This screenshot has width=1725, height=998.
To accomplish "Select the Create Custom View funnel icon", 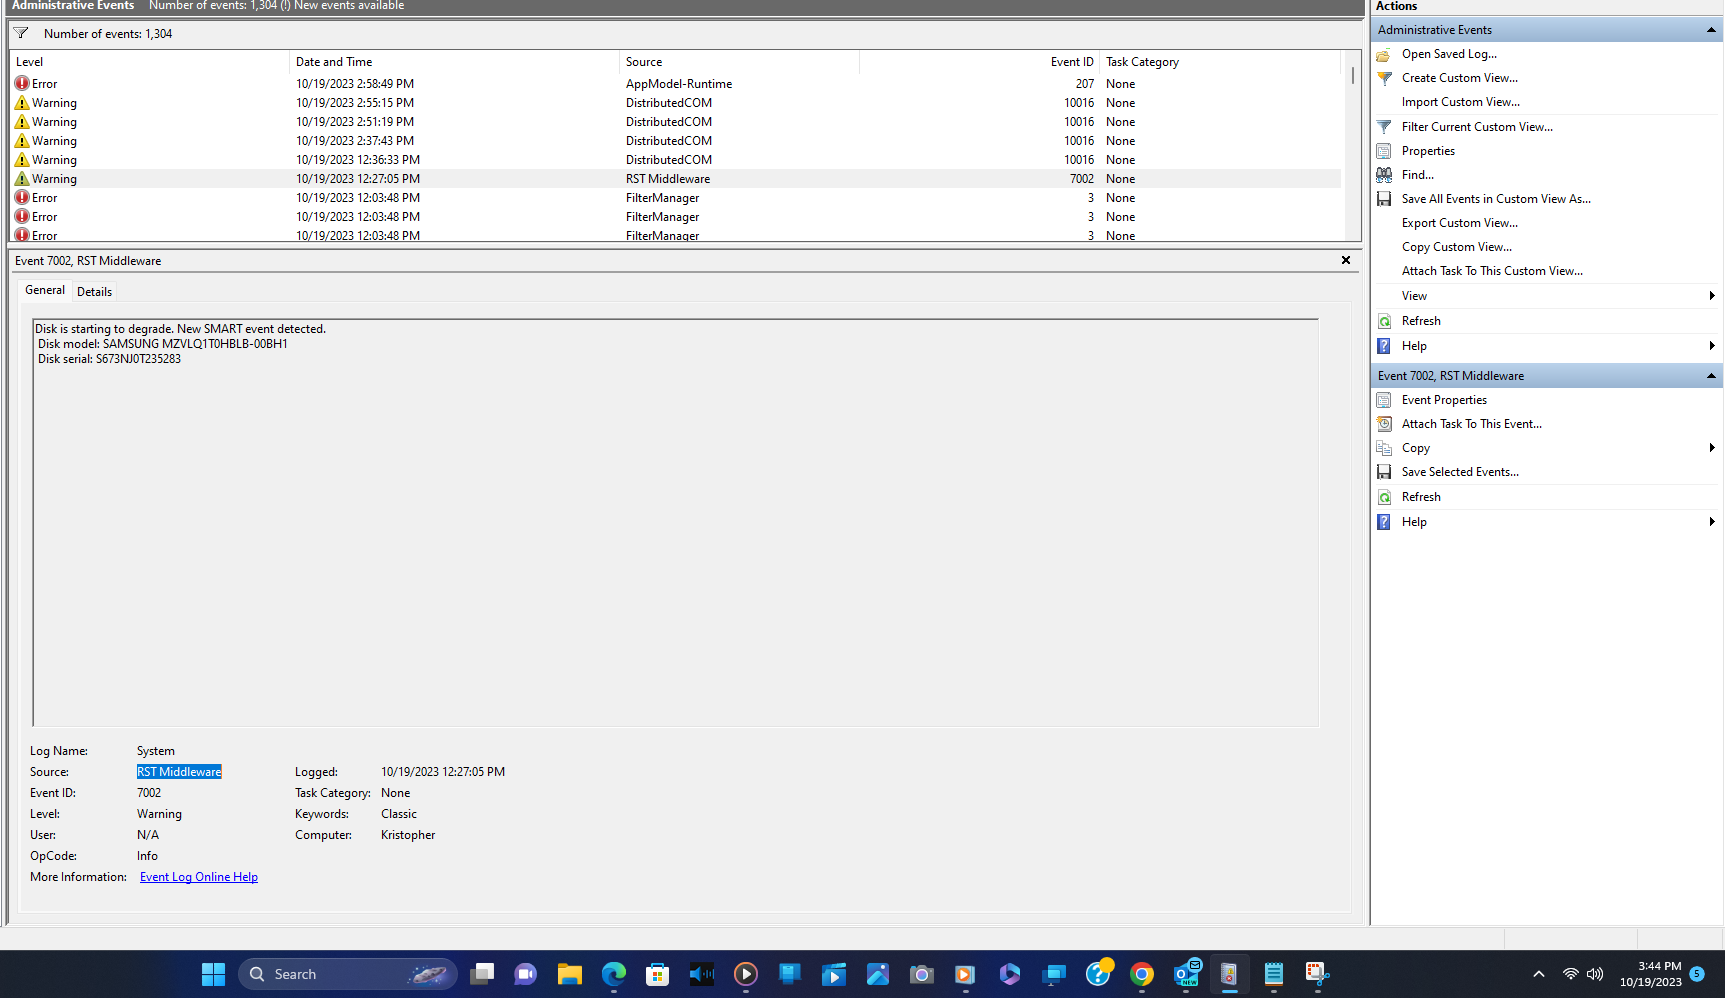I will (1384, 78).
